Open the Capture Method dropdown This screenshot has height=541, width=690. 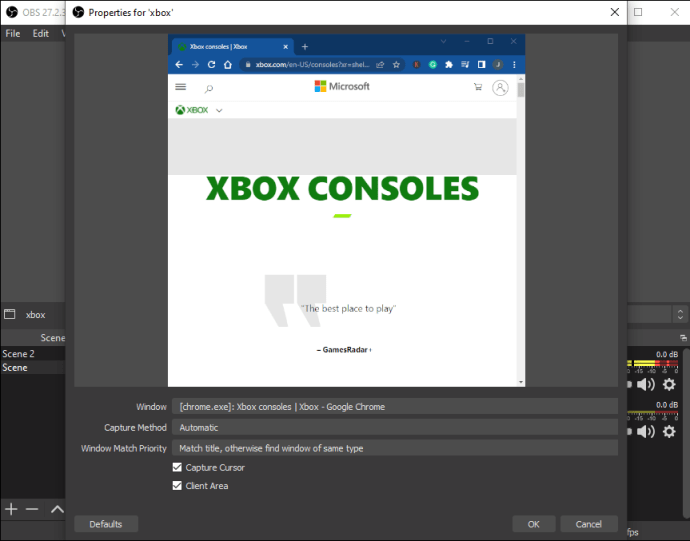(395, 427)
